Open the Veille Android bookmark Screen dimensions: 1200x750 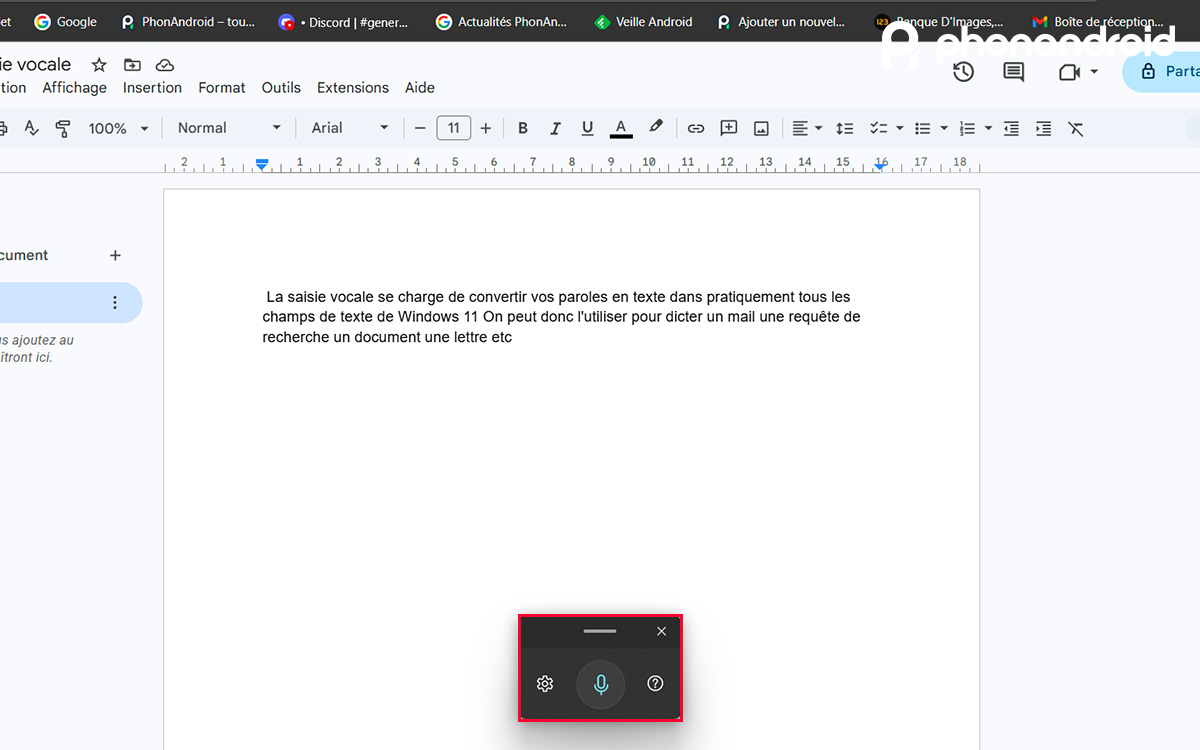pyautogui.click(x=643, y=21)
